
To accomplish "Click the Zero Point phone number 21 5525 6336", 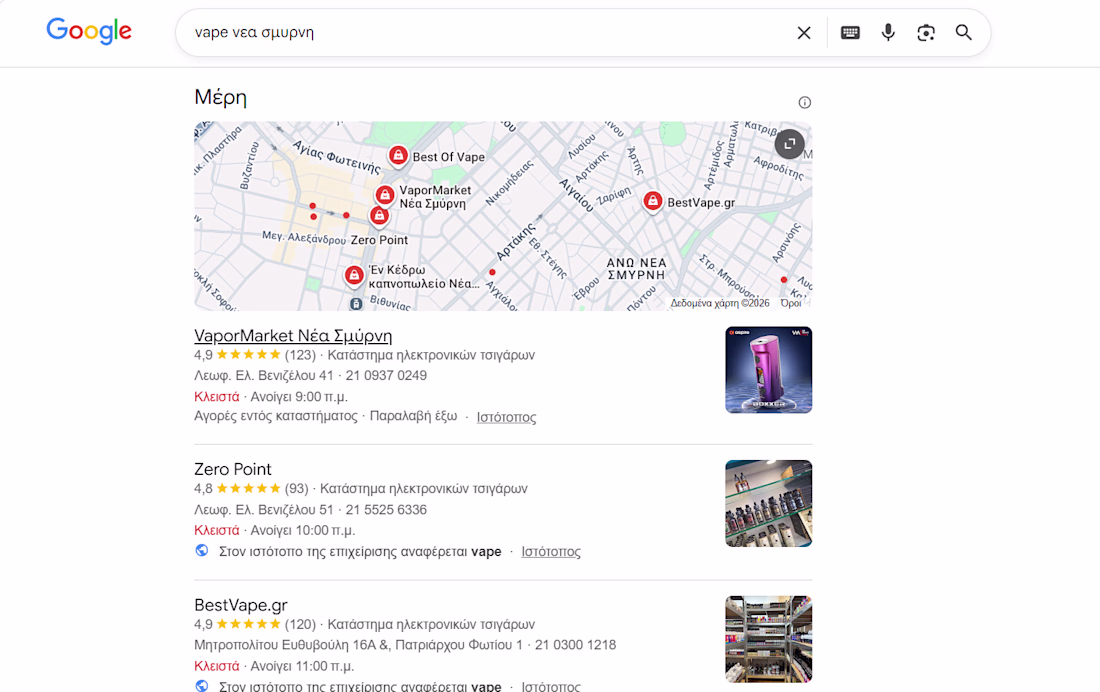I will [x=386, y=510].
